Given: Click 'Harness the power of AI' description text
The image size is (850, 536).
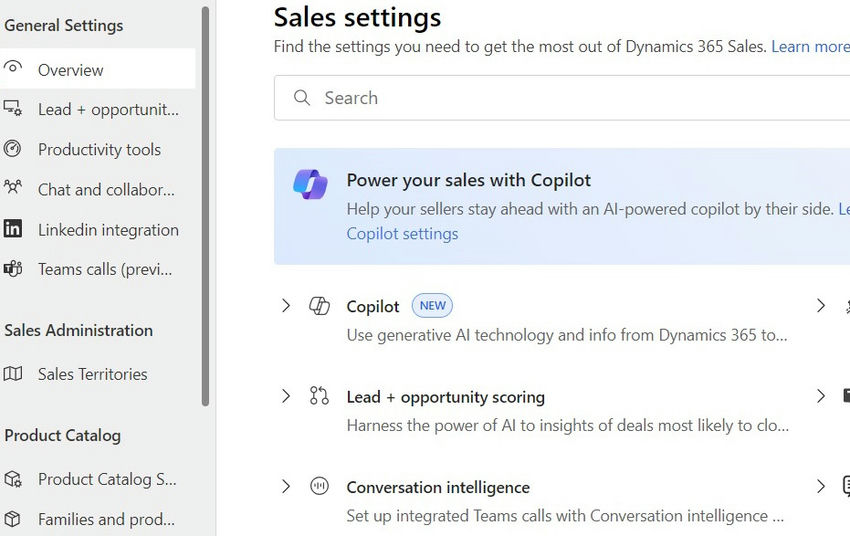Looking at the screenshot, I should 568,425.
